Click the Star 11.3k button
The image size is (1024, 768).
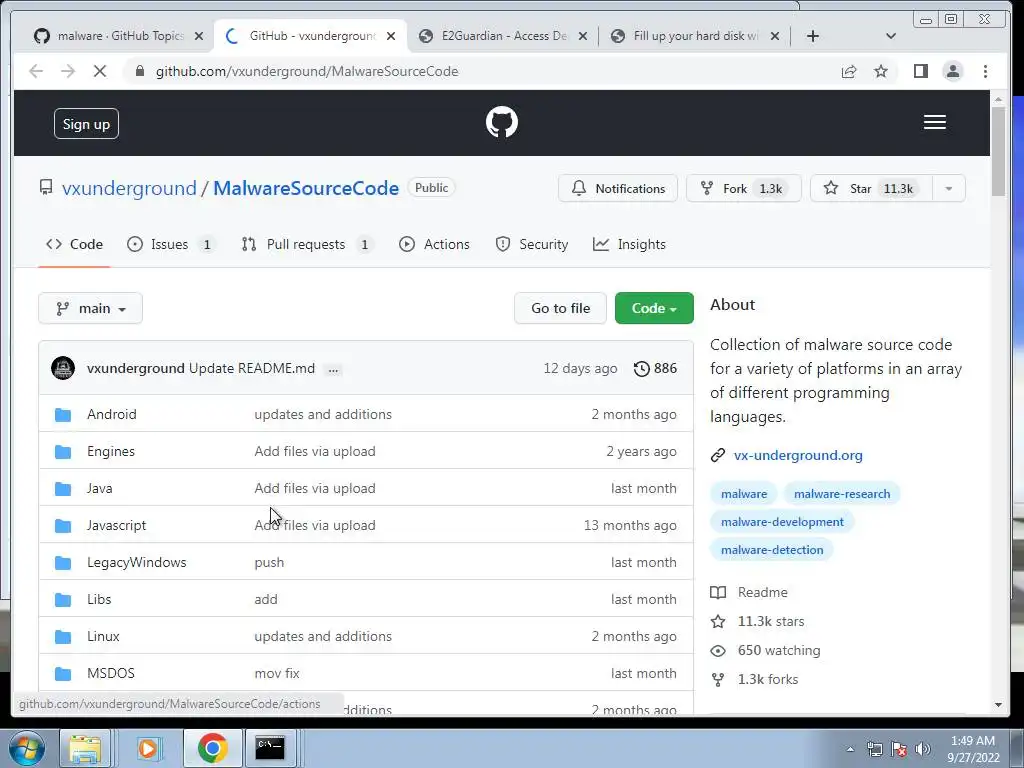[x=871, y=189]
